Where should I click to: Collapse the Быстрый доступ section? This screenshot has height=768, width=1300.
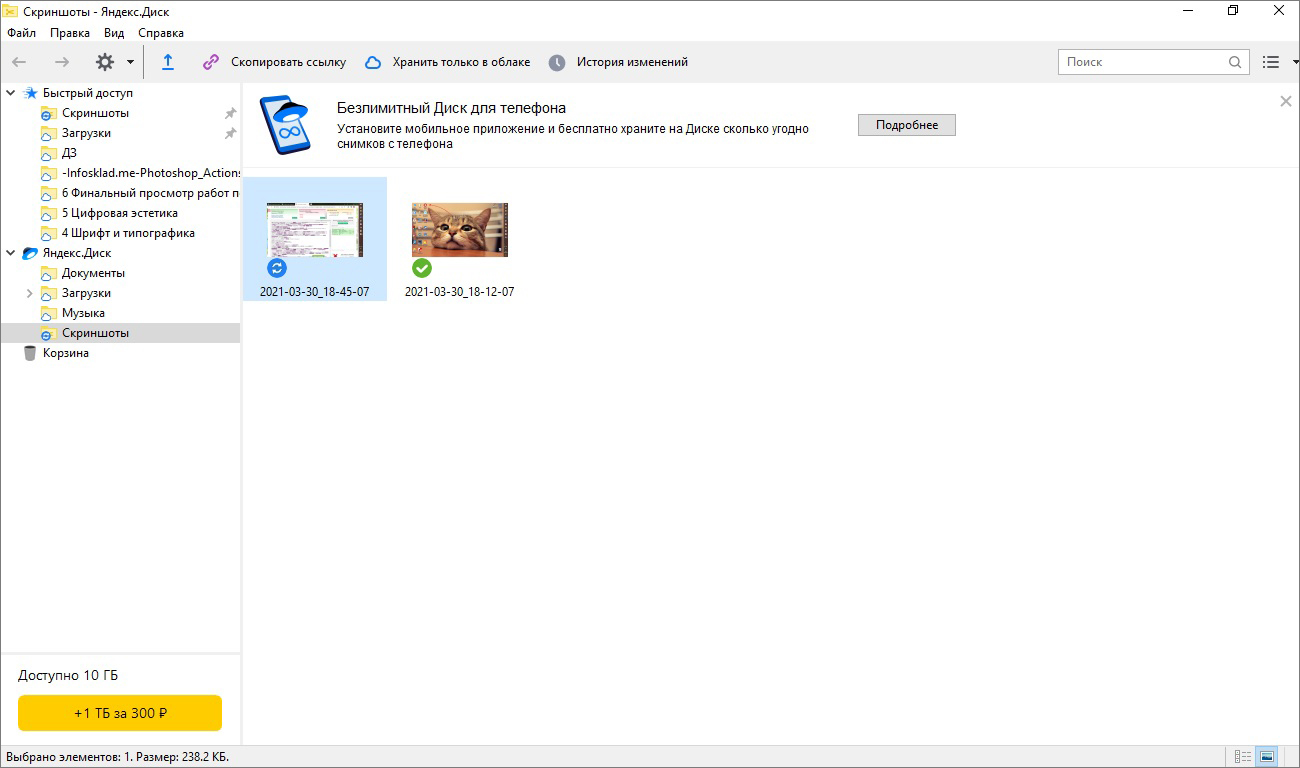click(x=11, y=93)
